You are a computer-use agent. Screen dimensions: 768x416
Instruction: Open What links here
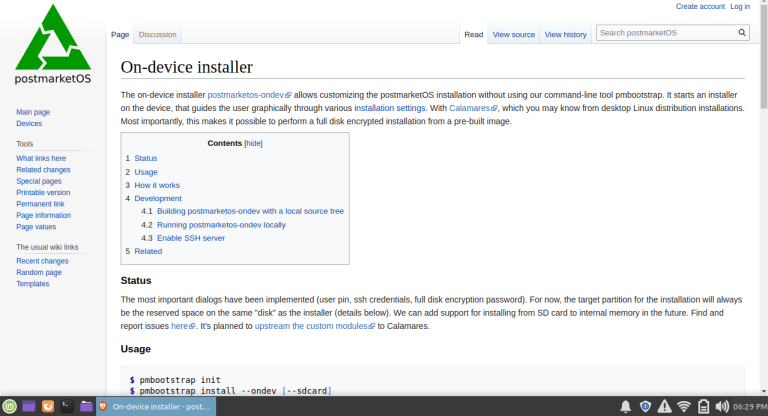pyautogui.click(x=41, y=158)
